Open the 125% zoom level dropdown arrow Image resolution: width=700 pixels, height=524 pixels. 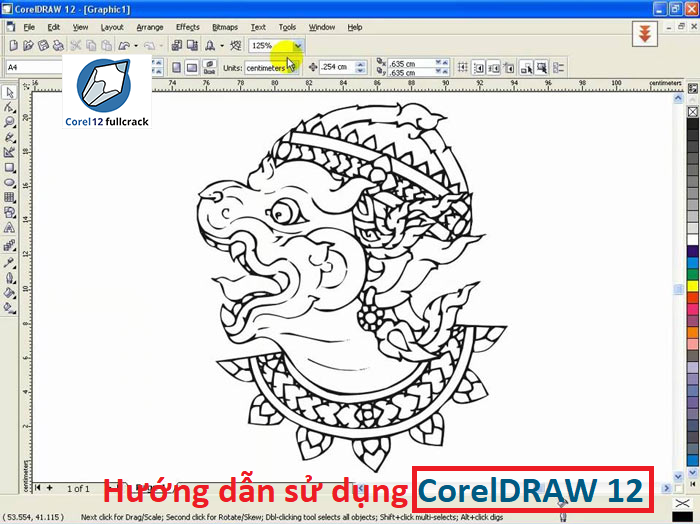coord(298,46)
